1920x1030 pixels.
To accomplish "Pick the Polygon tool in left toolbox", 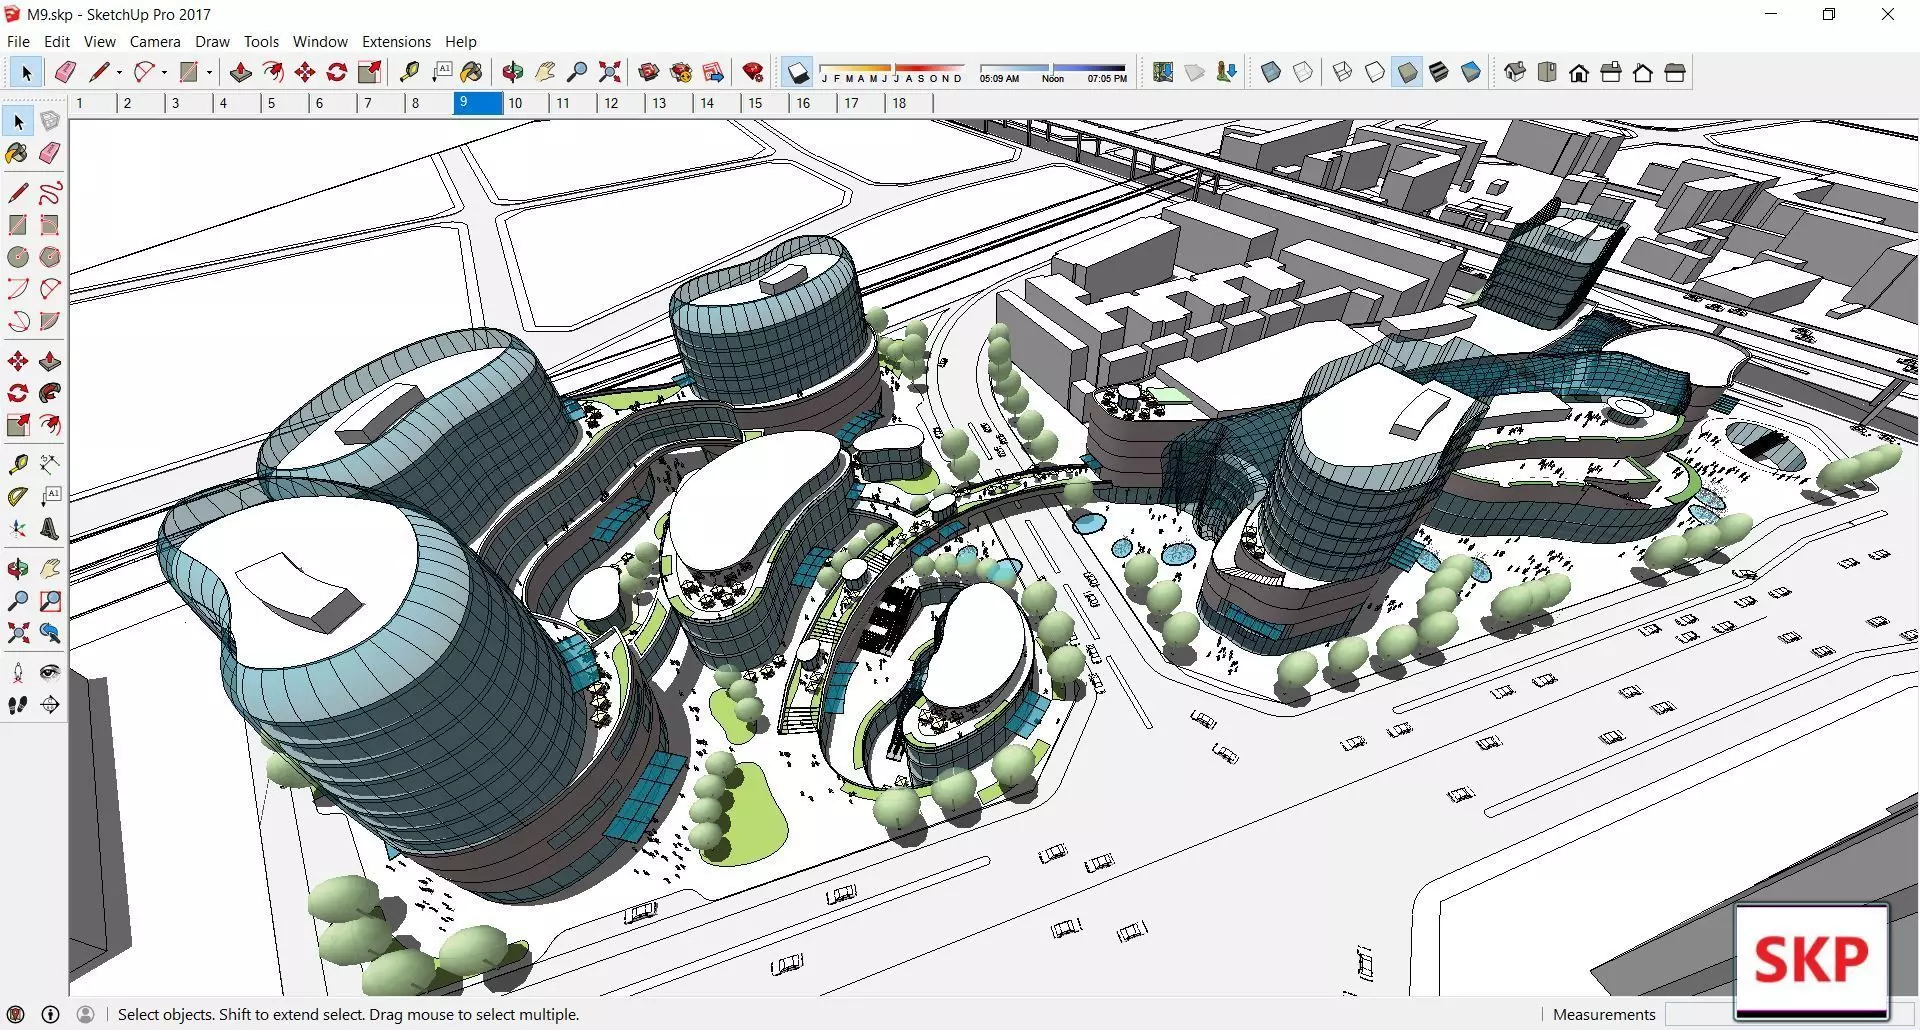I will click(50, 257).
